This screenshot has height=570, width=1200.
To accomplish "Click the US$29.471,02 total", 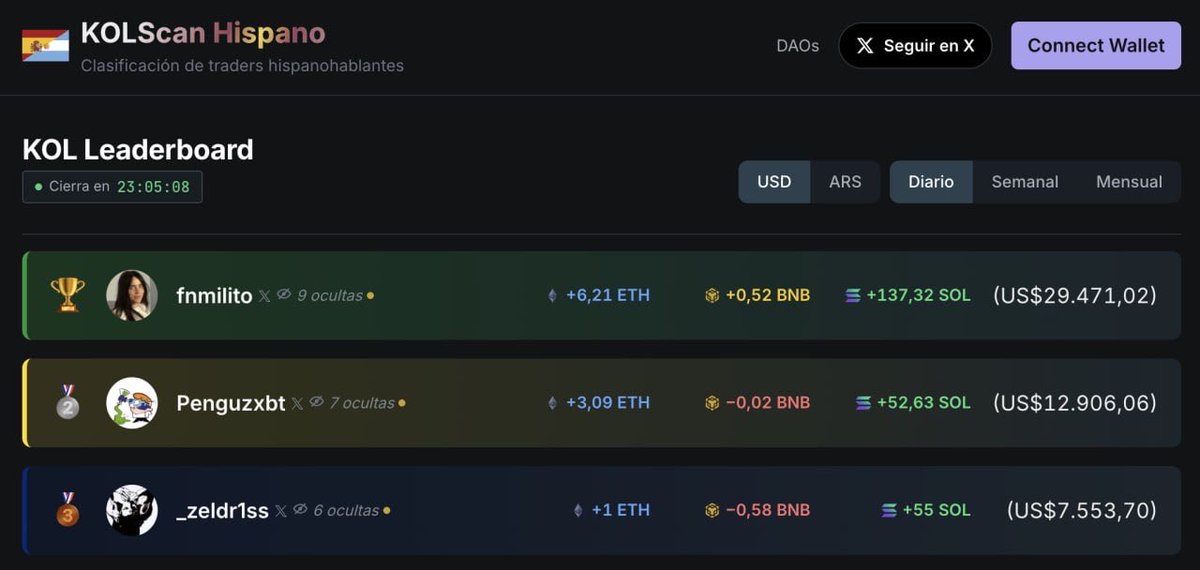I will coord(1075,295).
